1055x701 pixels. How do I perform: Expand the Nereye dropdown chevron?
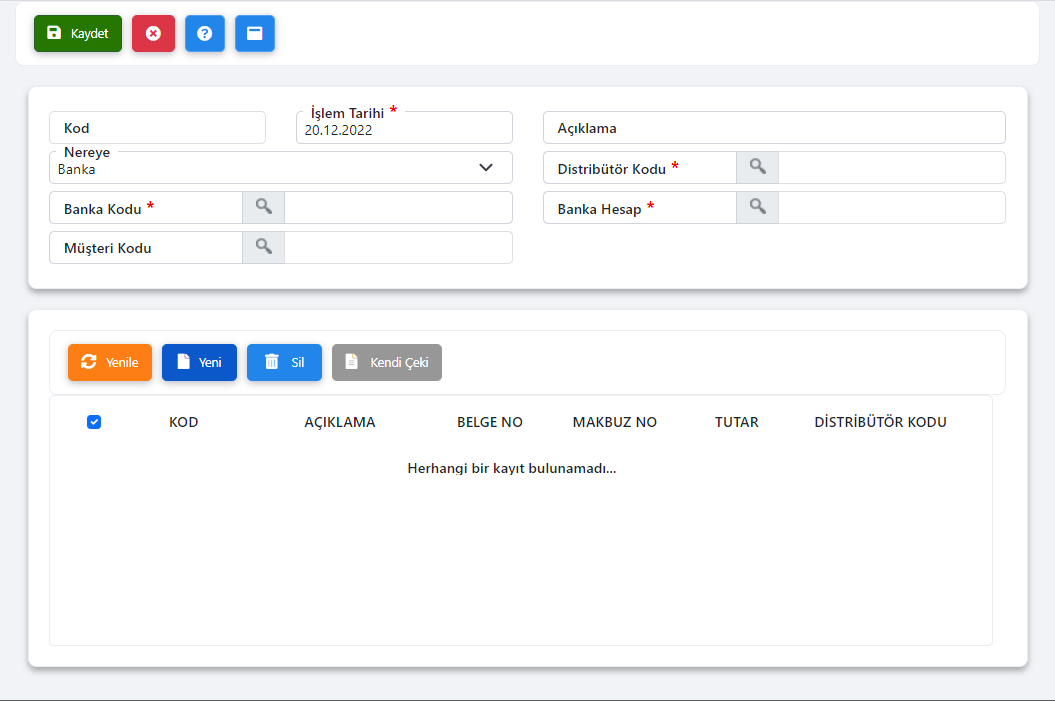[486, 167]
